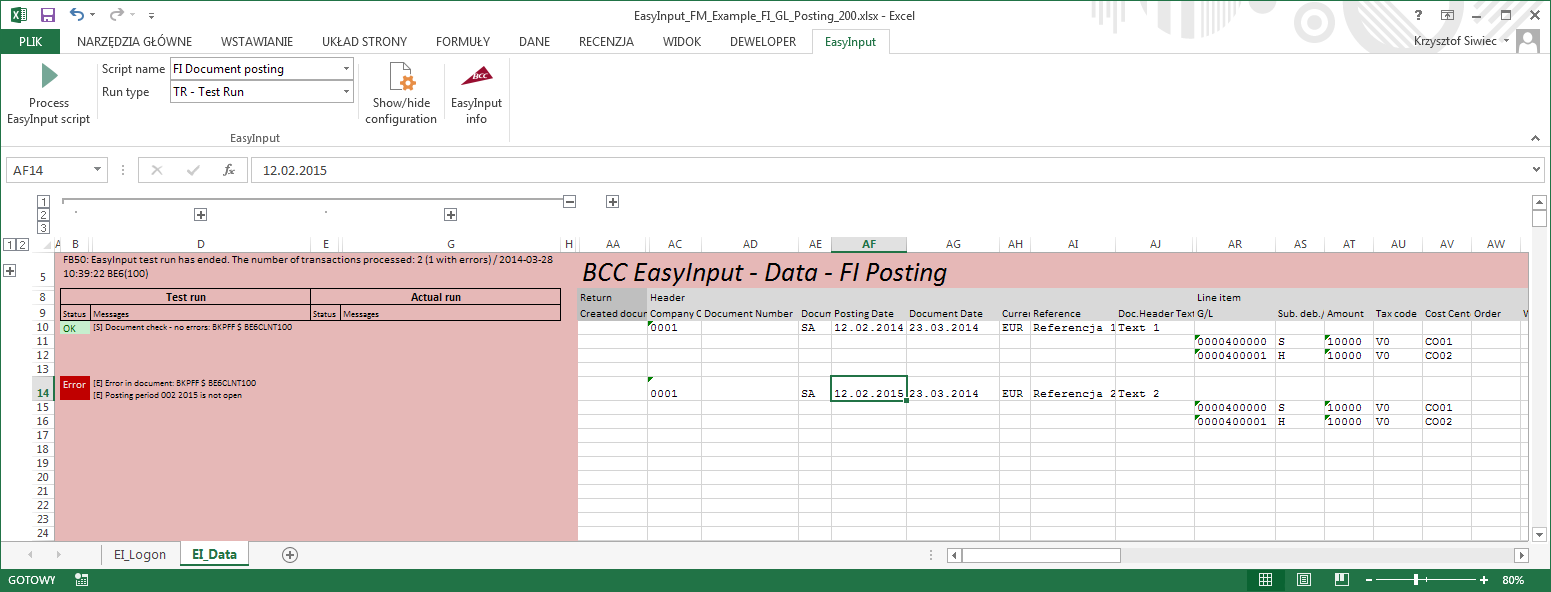Open the Name Box dropdown arrow
This screenshot has width=1551, height=592.
tap(97, 170)
